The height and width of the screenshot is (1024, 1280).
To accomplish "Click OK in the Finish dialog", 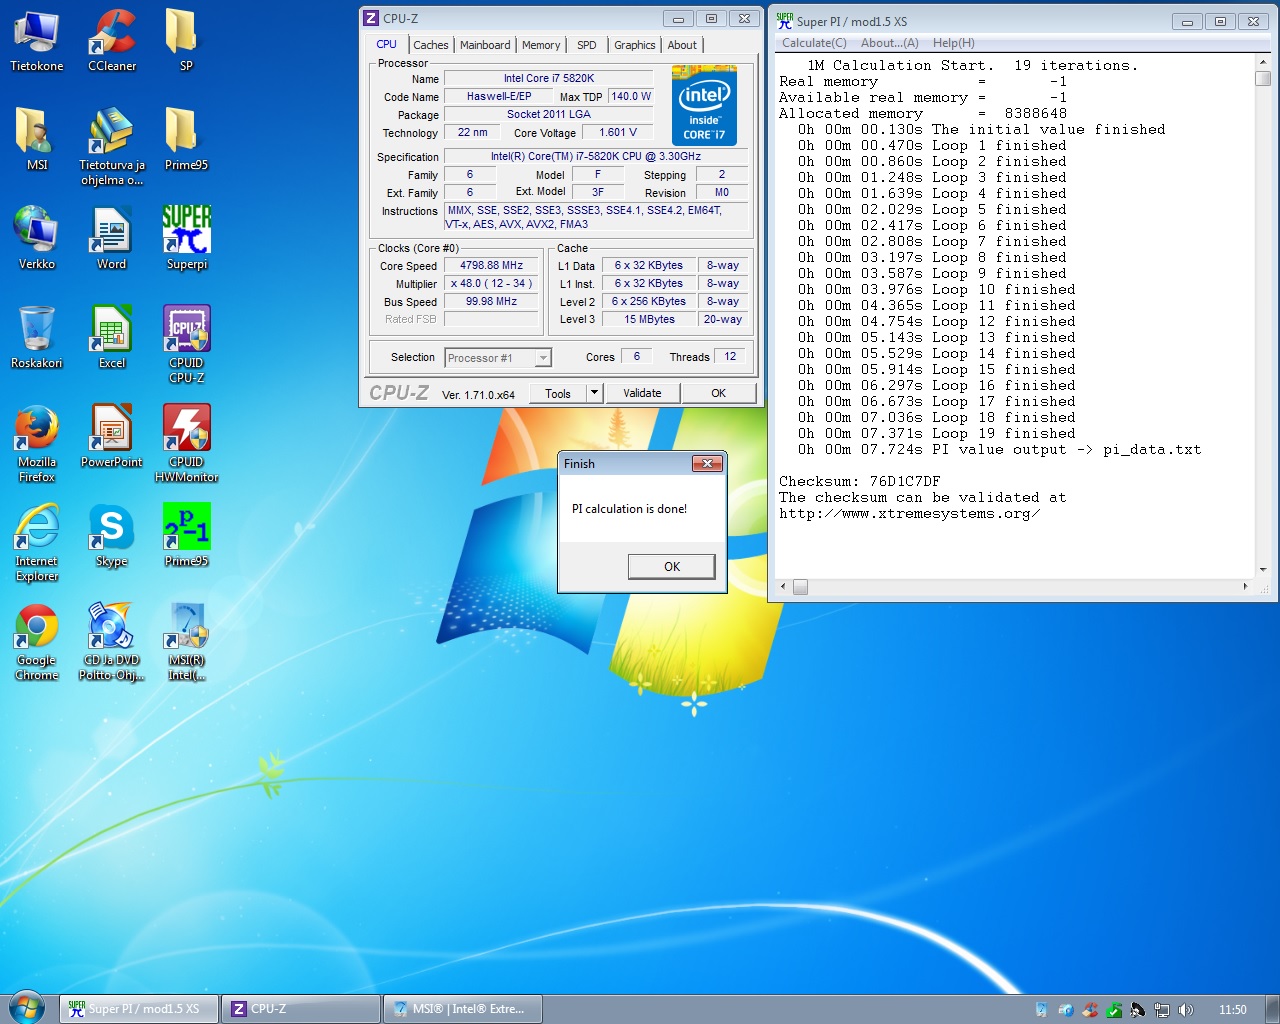I will coord(672,566).
